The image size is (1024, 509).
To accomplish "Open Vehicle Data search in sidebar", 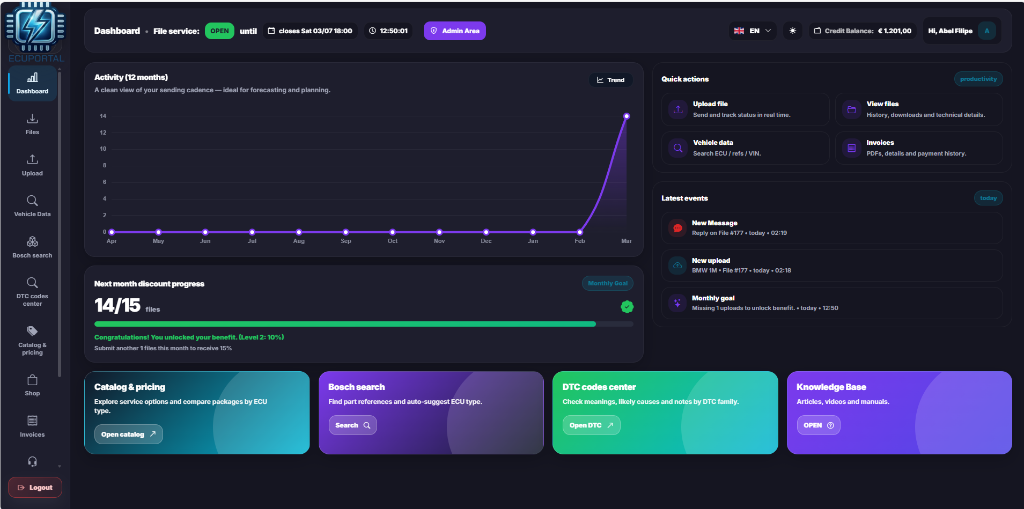I will [32, 206].
